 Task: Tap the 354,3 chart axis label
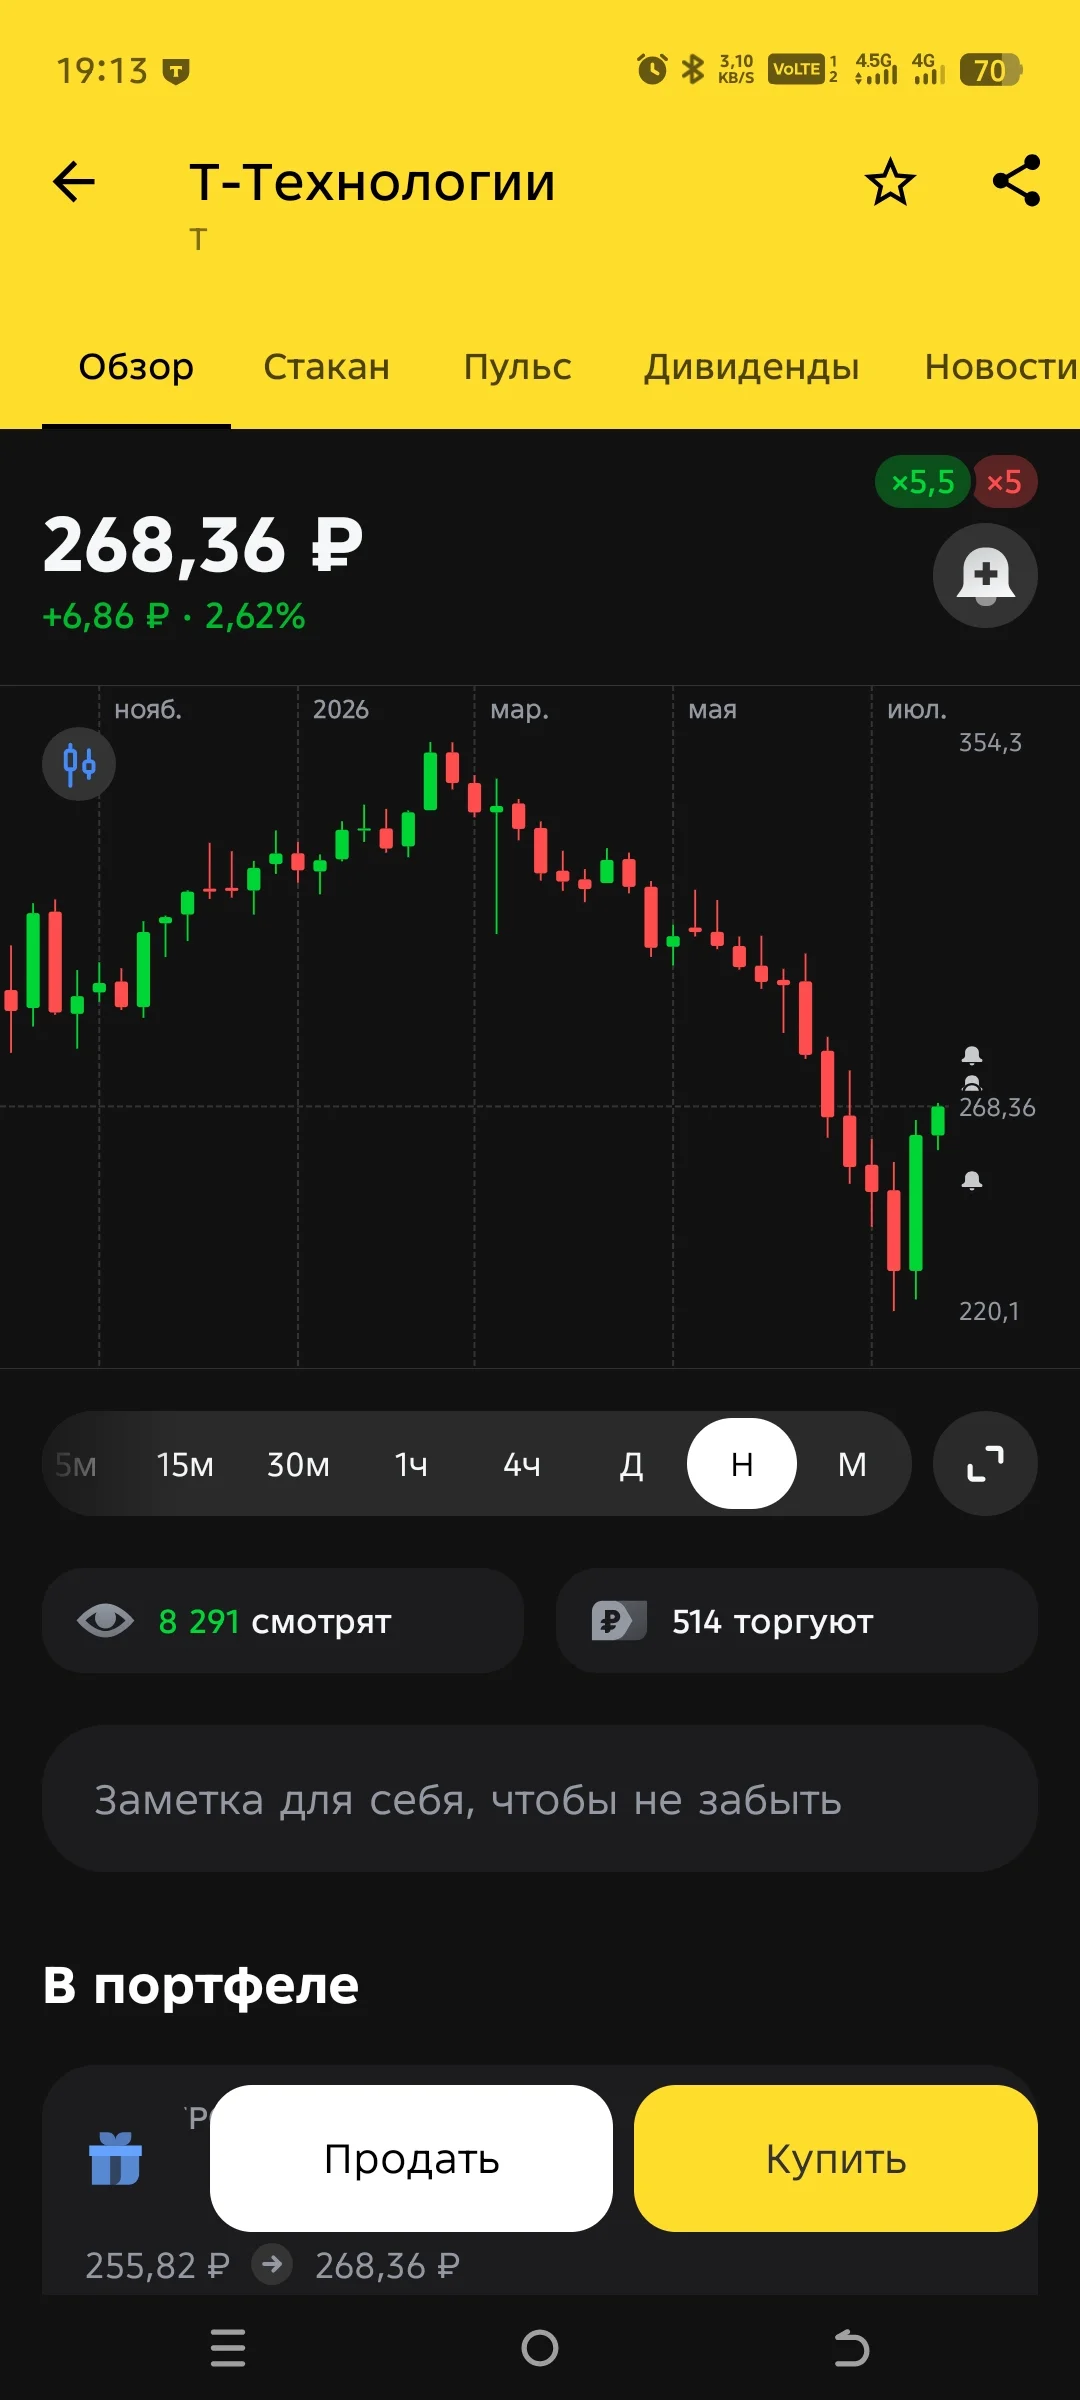pyautogui.click(x=990, y=742)
